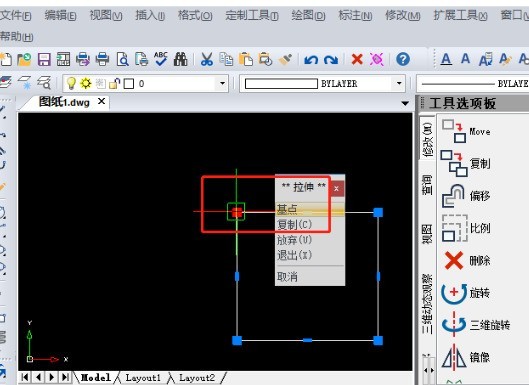Close the 图纸1.dwg tab
529x385 pixels.
[x=101, y=101]
